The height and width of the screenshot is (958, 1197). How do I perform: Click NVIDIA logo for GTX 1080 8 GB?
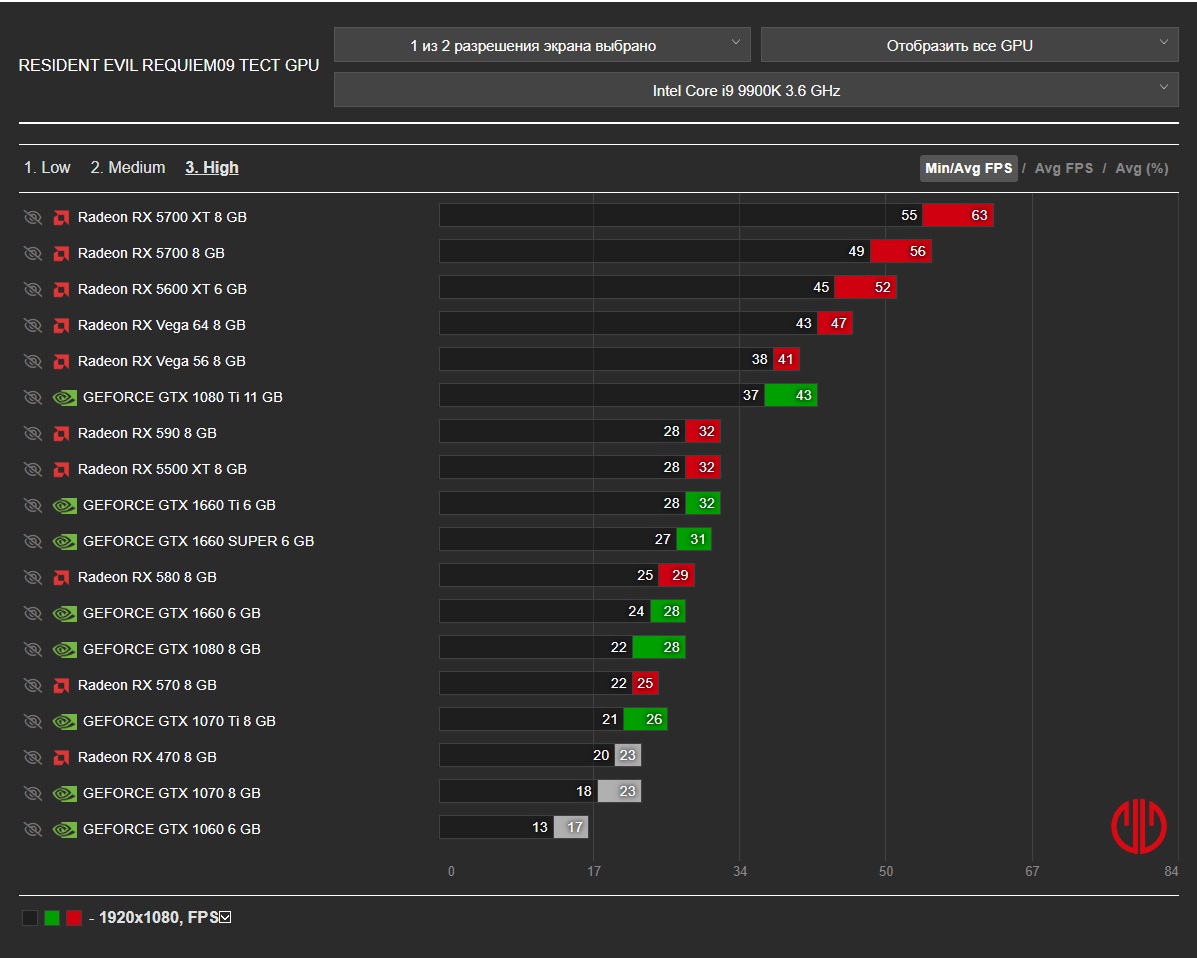65,650
